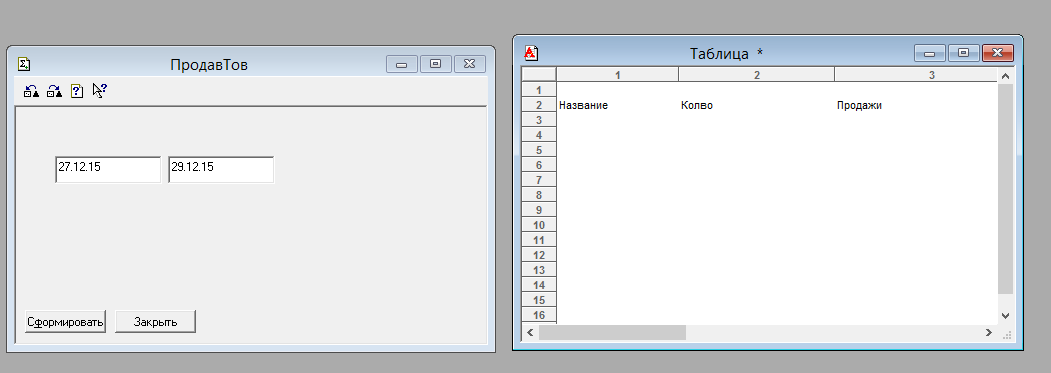Click the Закрыть button
This screenshot has height=373, width=1051.
coord(155,322)
